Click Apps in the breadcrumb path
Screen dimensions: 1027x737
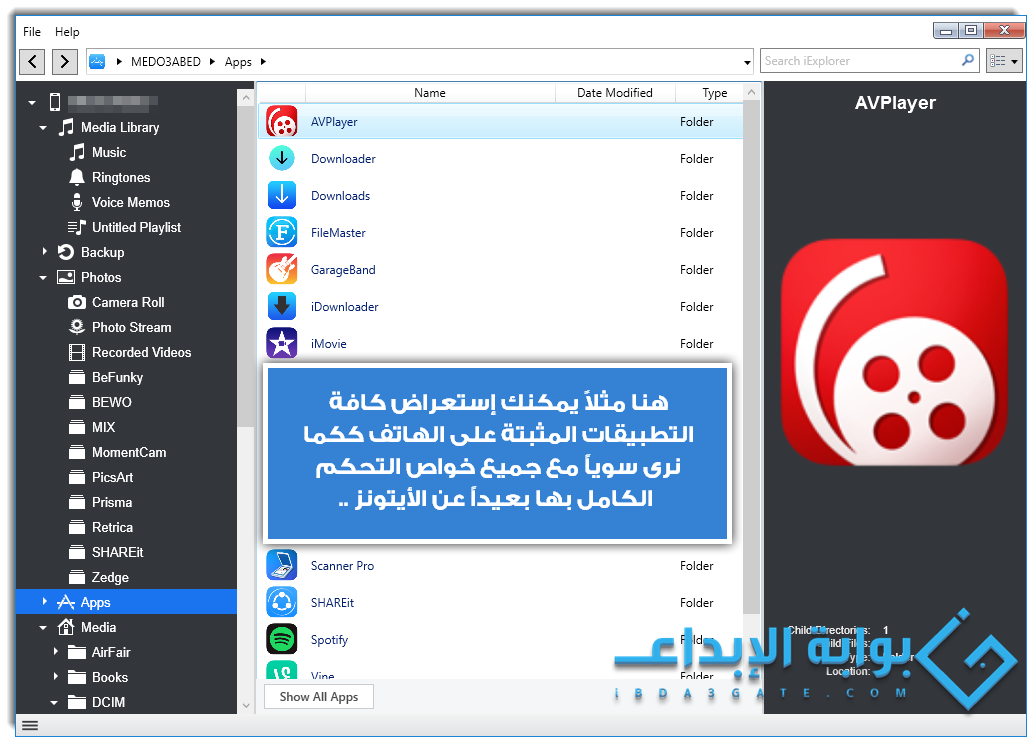238,62
